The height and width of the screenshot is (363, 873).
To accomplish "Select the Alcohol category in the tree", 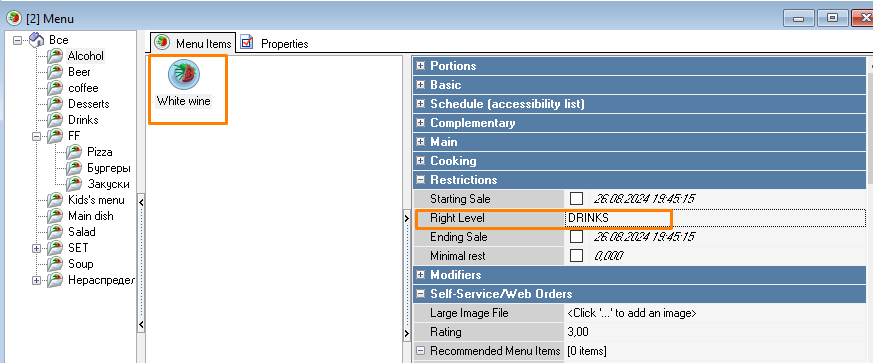I will coord(86,56).
